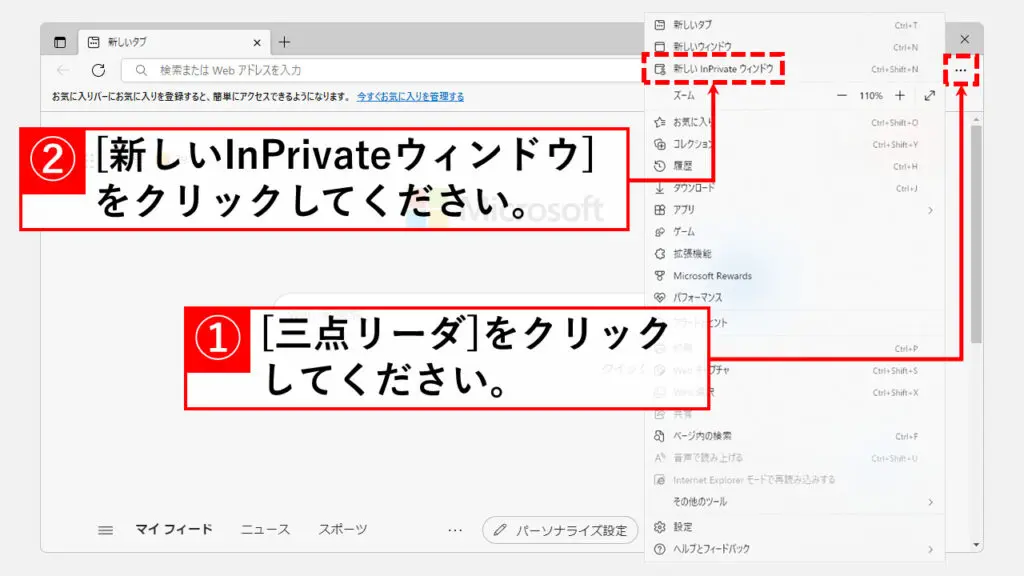Decrease zoom with the minus button
Viewport: 1024px width, 576px height.
[841, 96]
